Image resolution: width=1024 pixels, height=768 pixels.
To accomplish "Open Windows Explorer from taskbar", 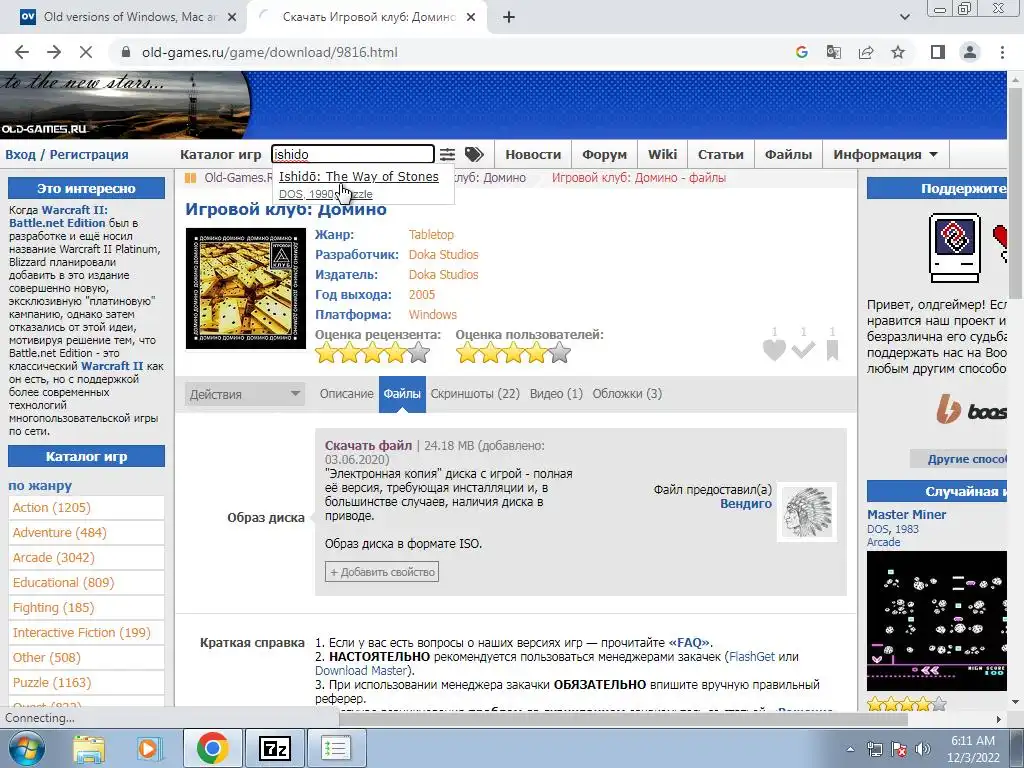I will tap(88, 748).
